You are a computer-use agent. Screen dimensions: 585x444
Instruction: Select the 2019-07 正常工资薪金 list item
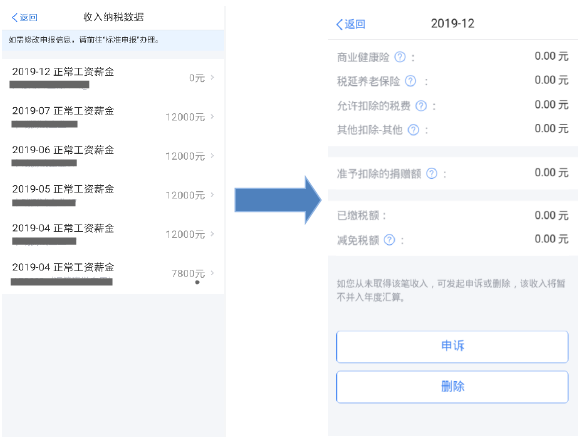[113, 118]
